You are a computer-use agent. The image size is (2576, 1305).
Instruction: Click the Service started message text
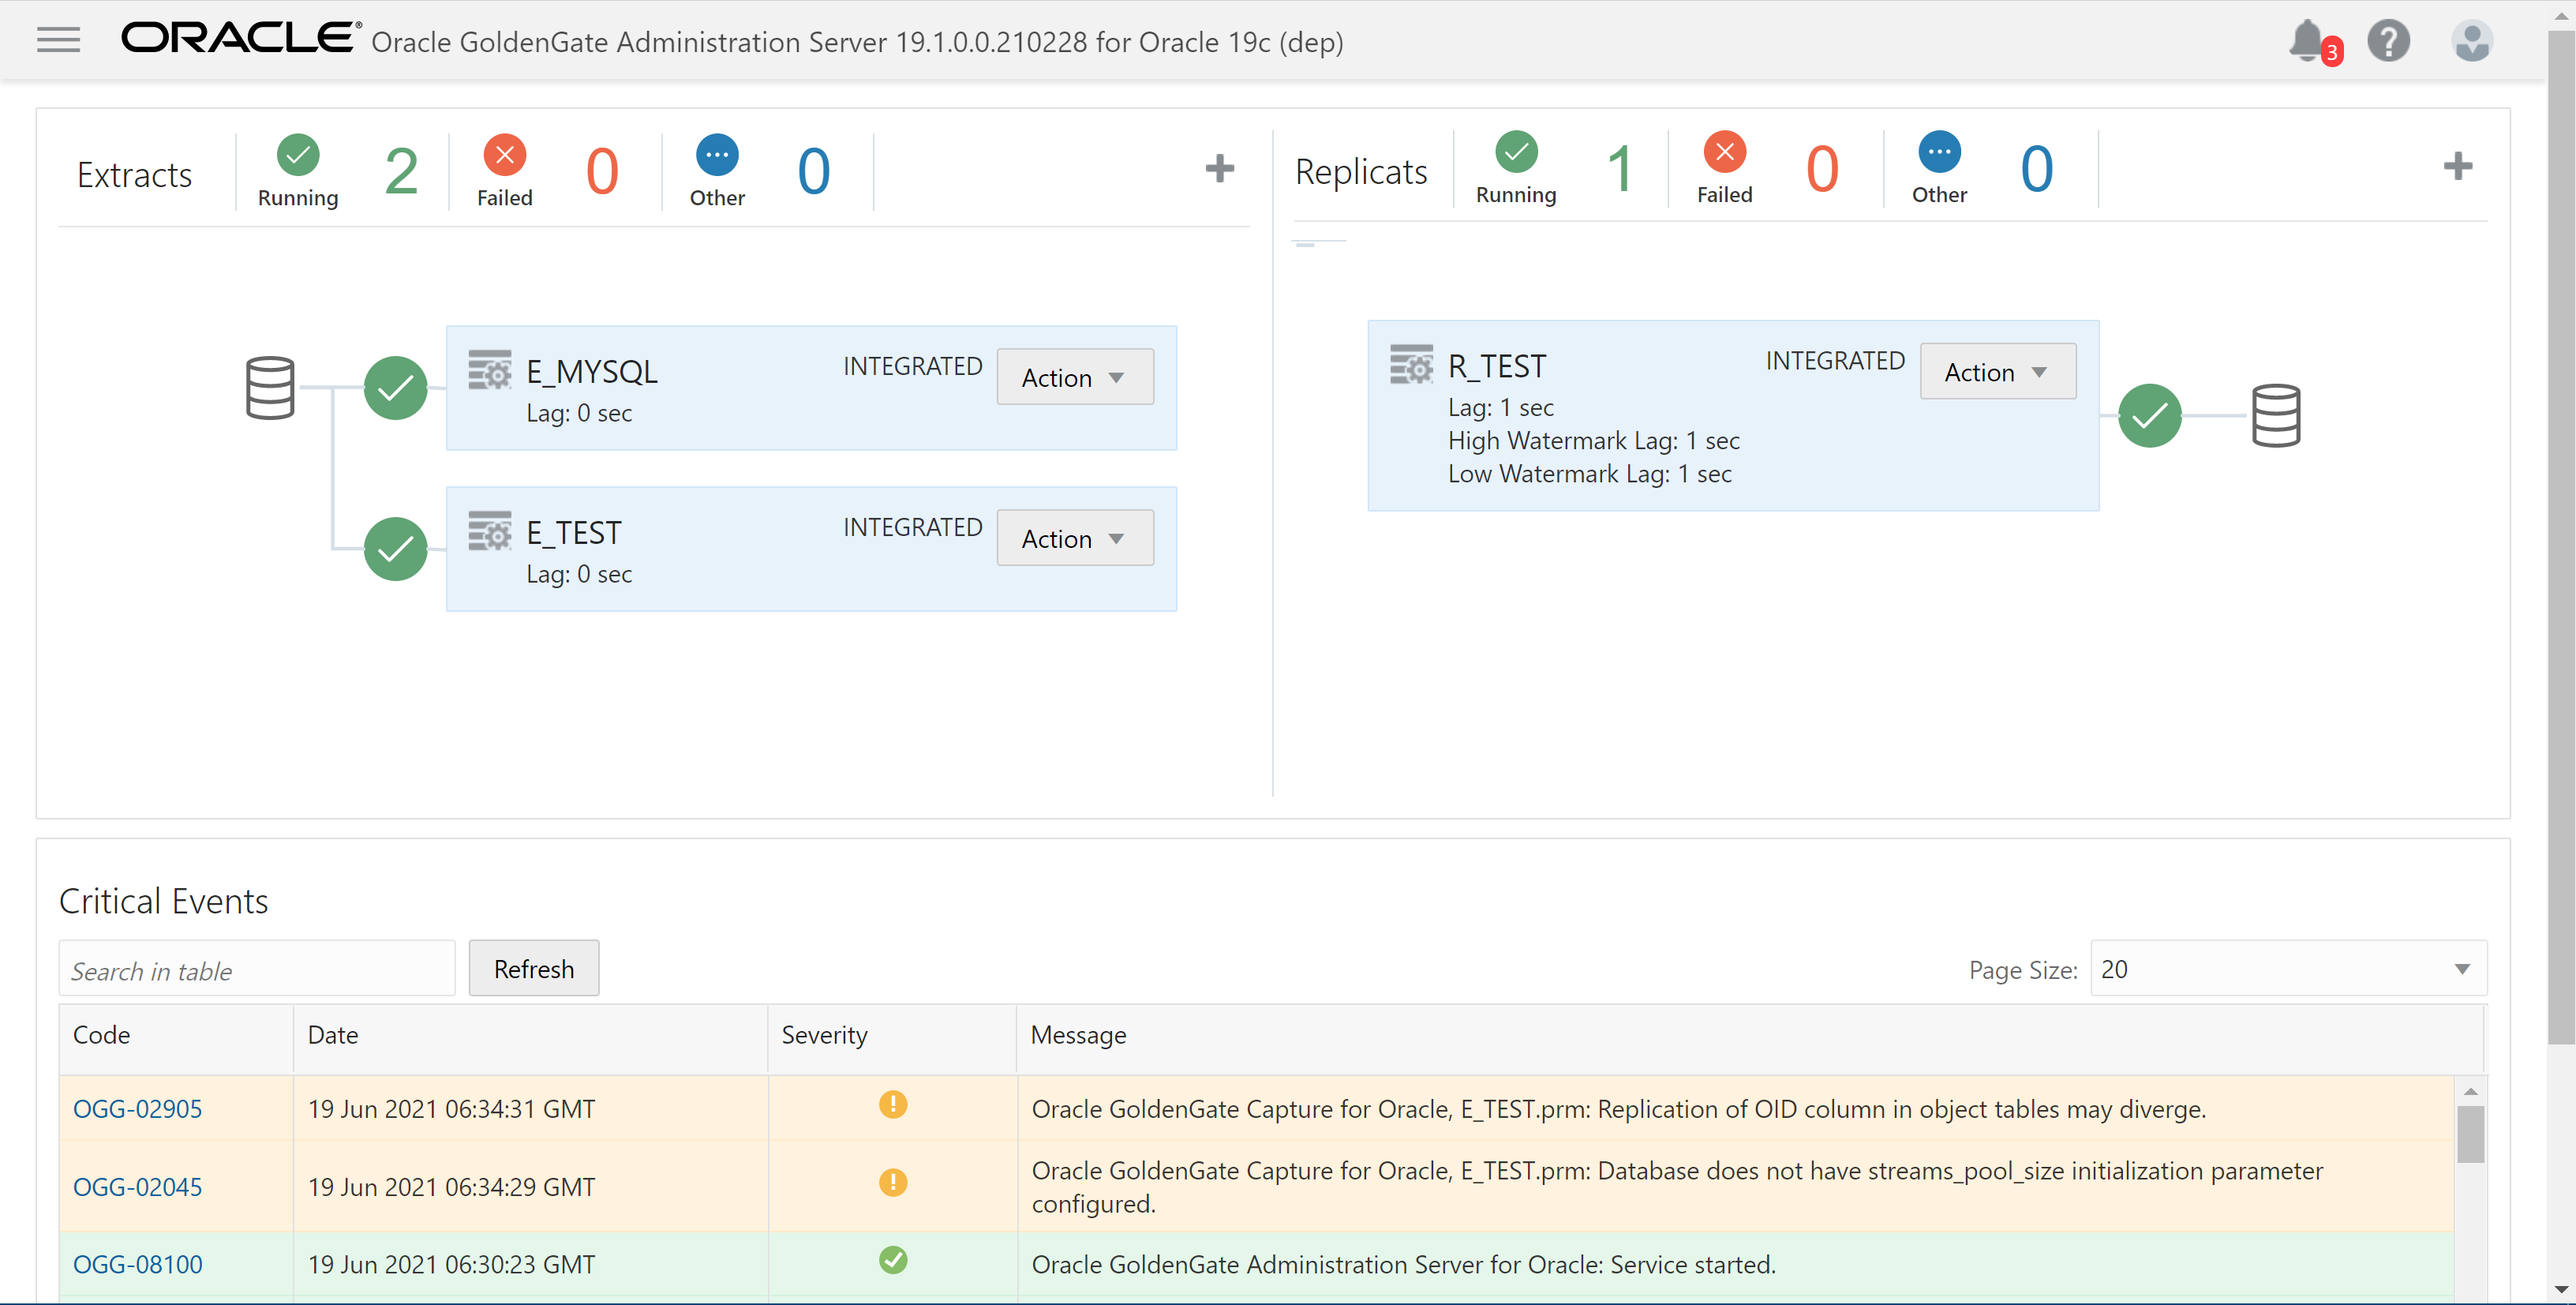(x=1403, y=1265)
